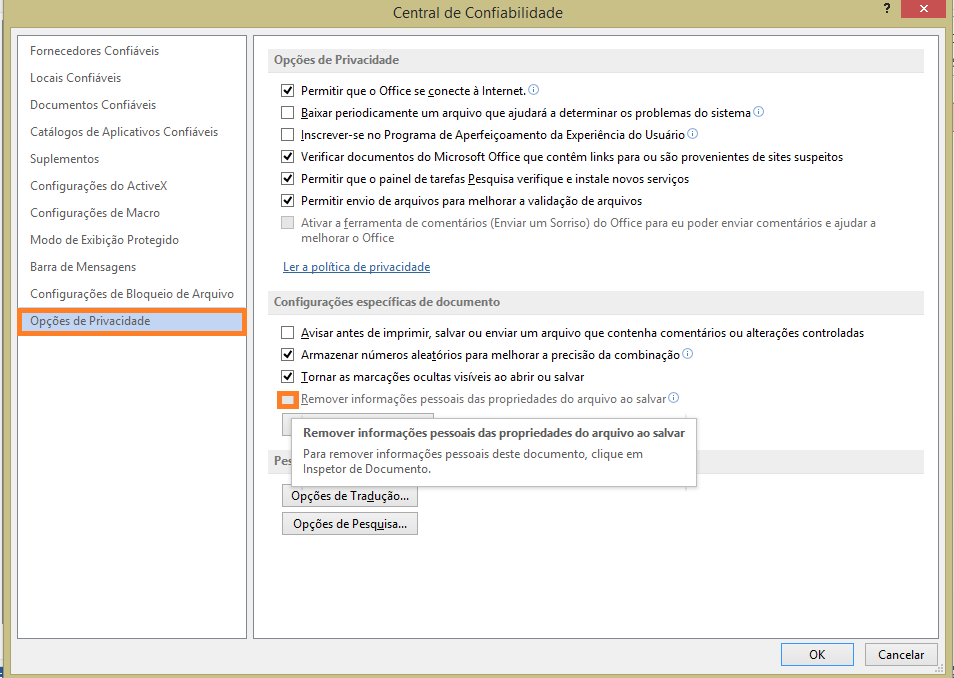
Task: Confirm with the OK button
Action: click(817, 654)
